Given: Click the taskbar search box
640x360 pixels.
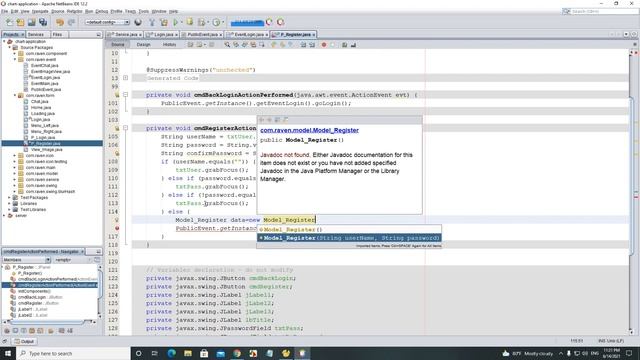Looking at the screenshot, I should coord(73,353).
